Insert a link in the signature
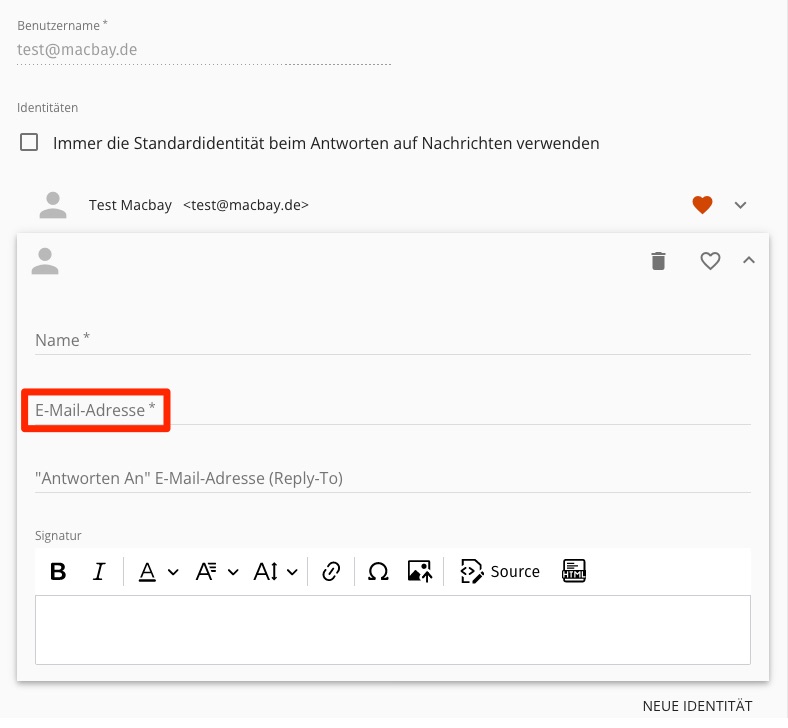 click(x=331, y=572)
